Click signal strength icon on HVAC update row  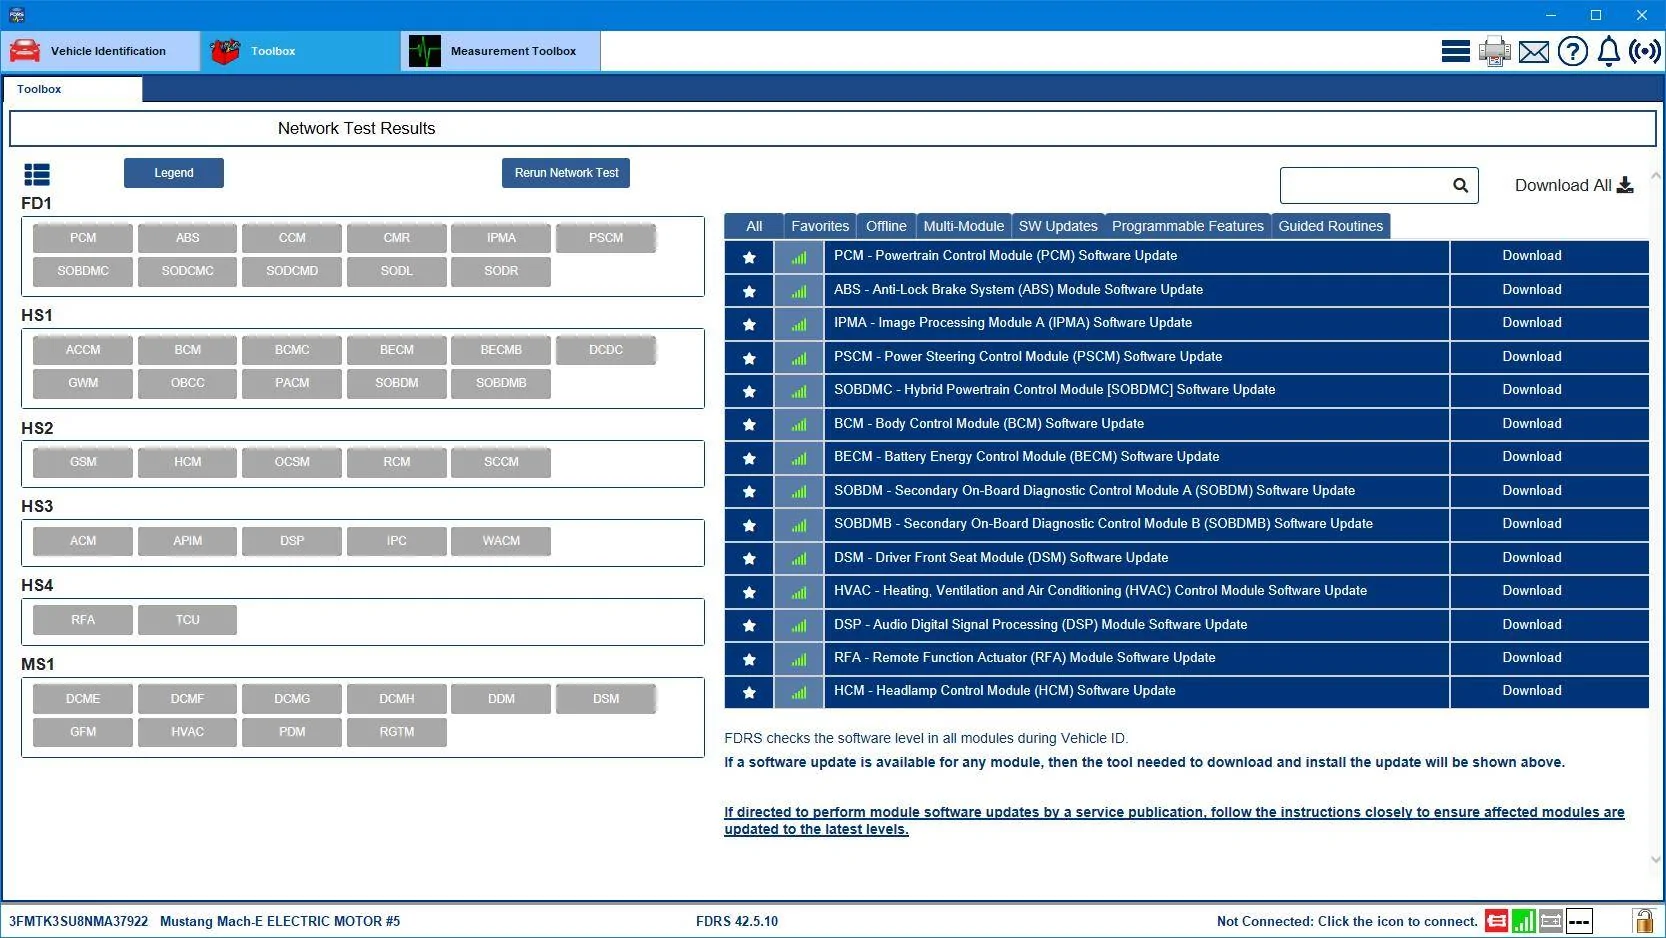point(799,592)
